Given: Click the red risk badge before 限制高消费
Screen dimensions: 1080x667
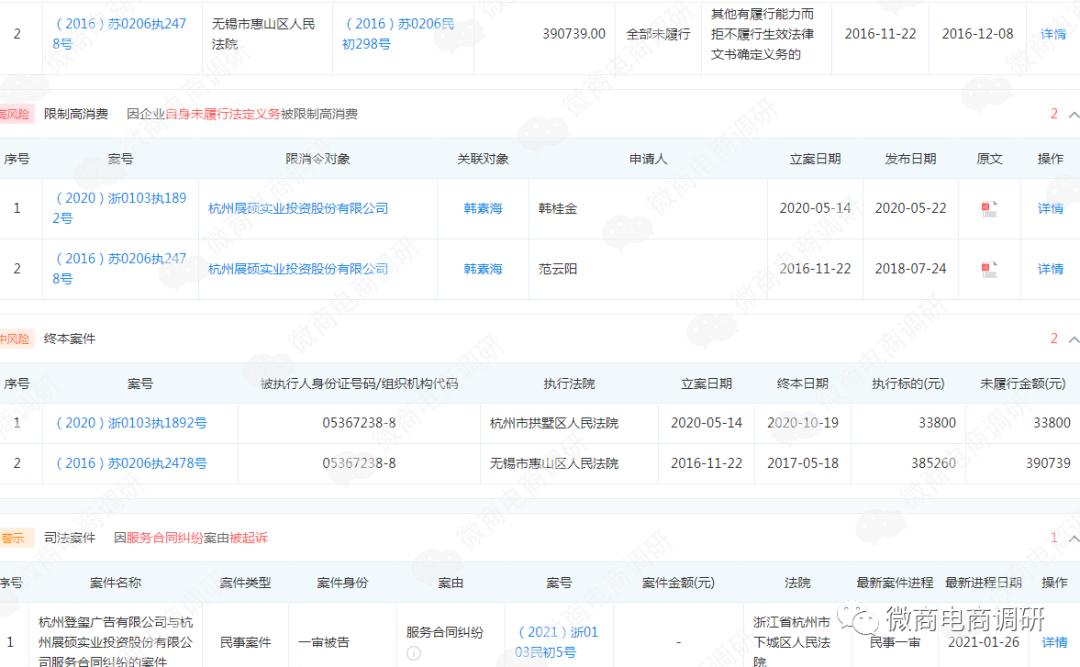Looking at the screenshot, I should [x=14, y=113].
